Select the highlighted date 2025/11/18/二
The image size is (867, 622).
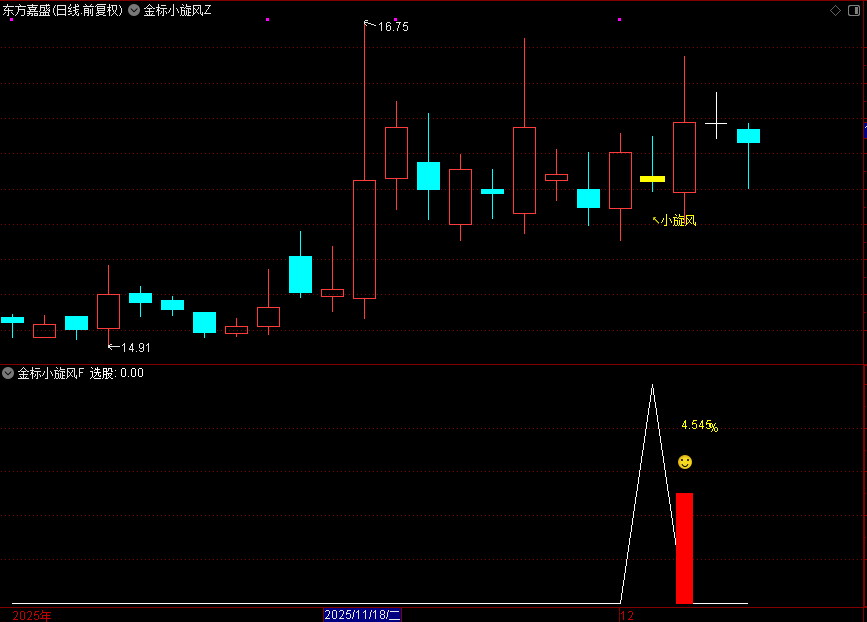362,614
